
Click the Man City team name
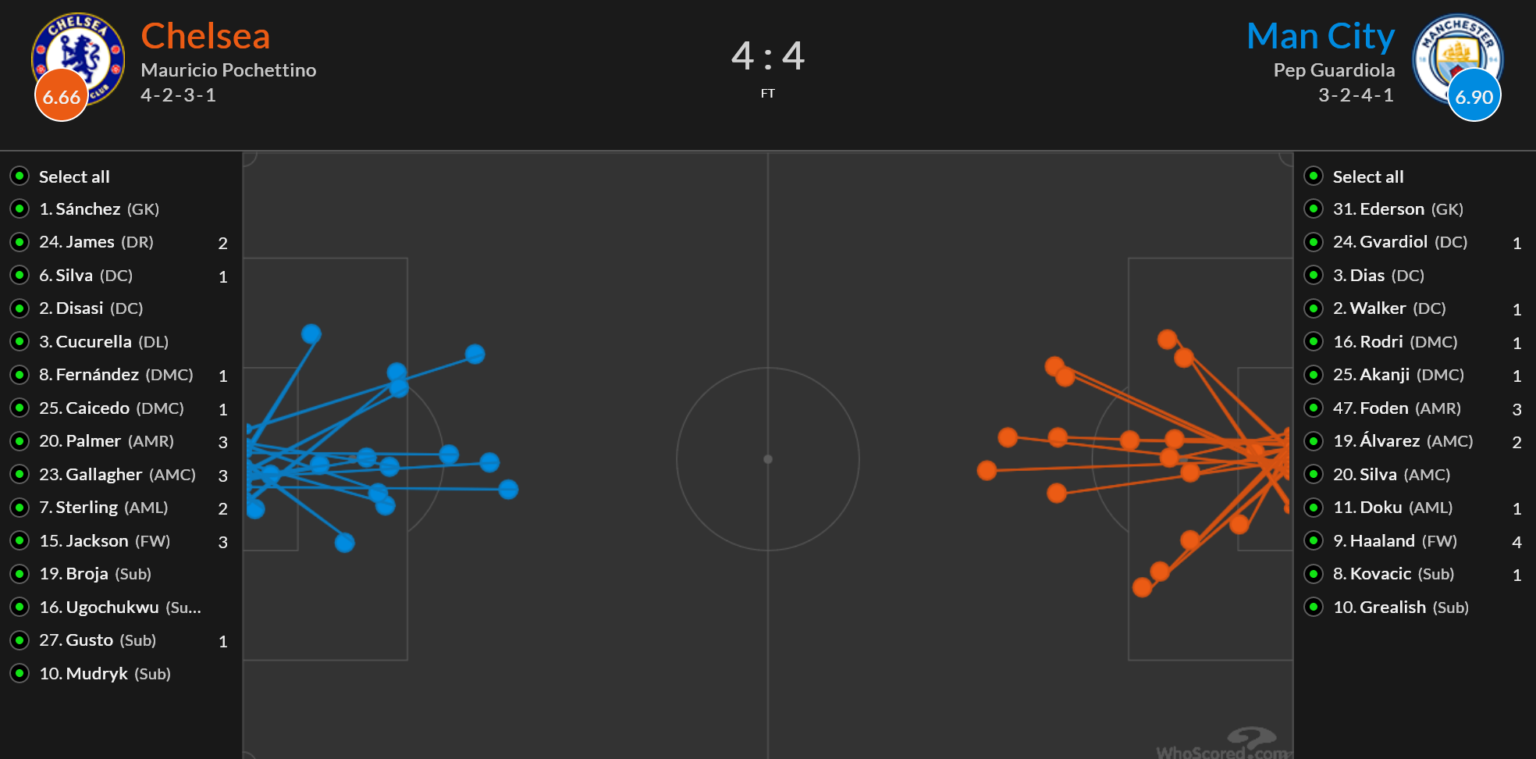click(x=1321, y=35)
